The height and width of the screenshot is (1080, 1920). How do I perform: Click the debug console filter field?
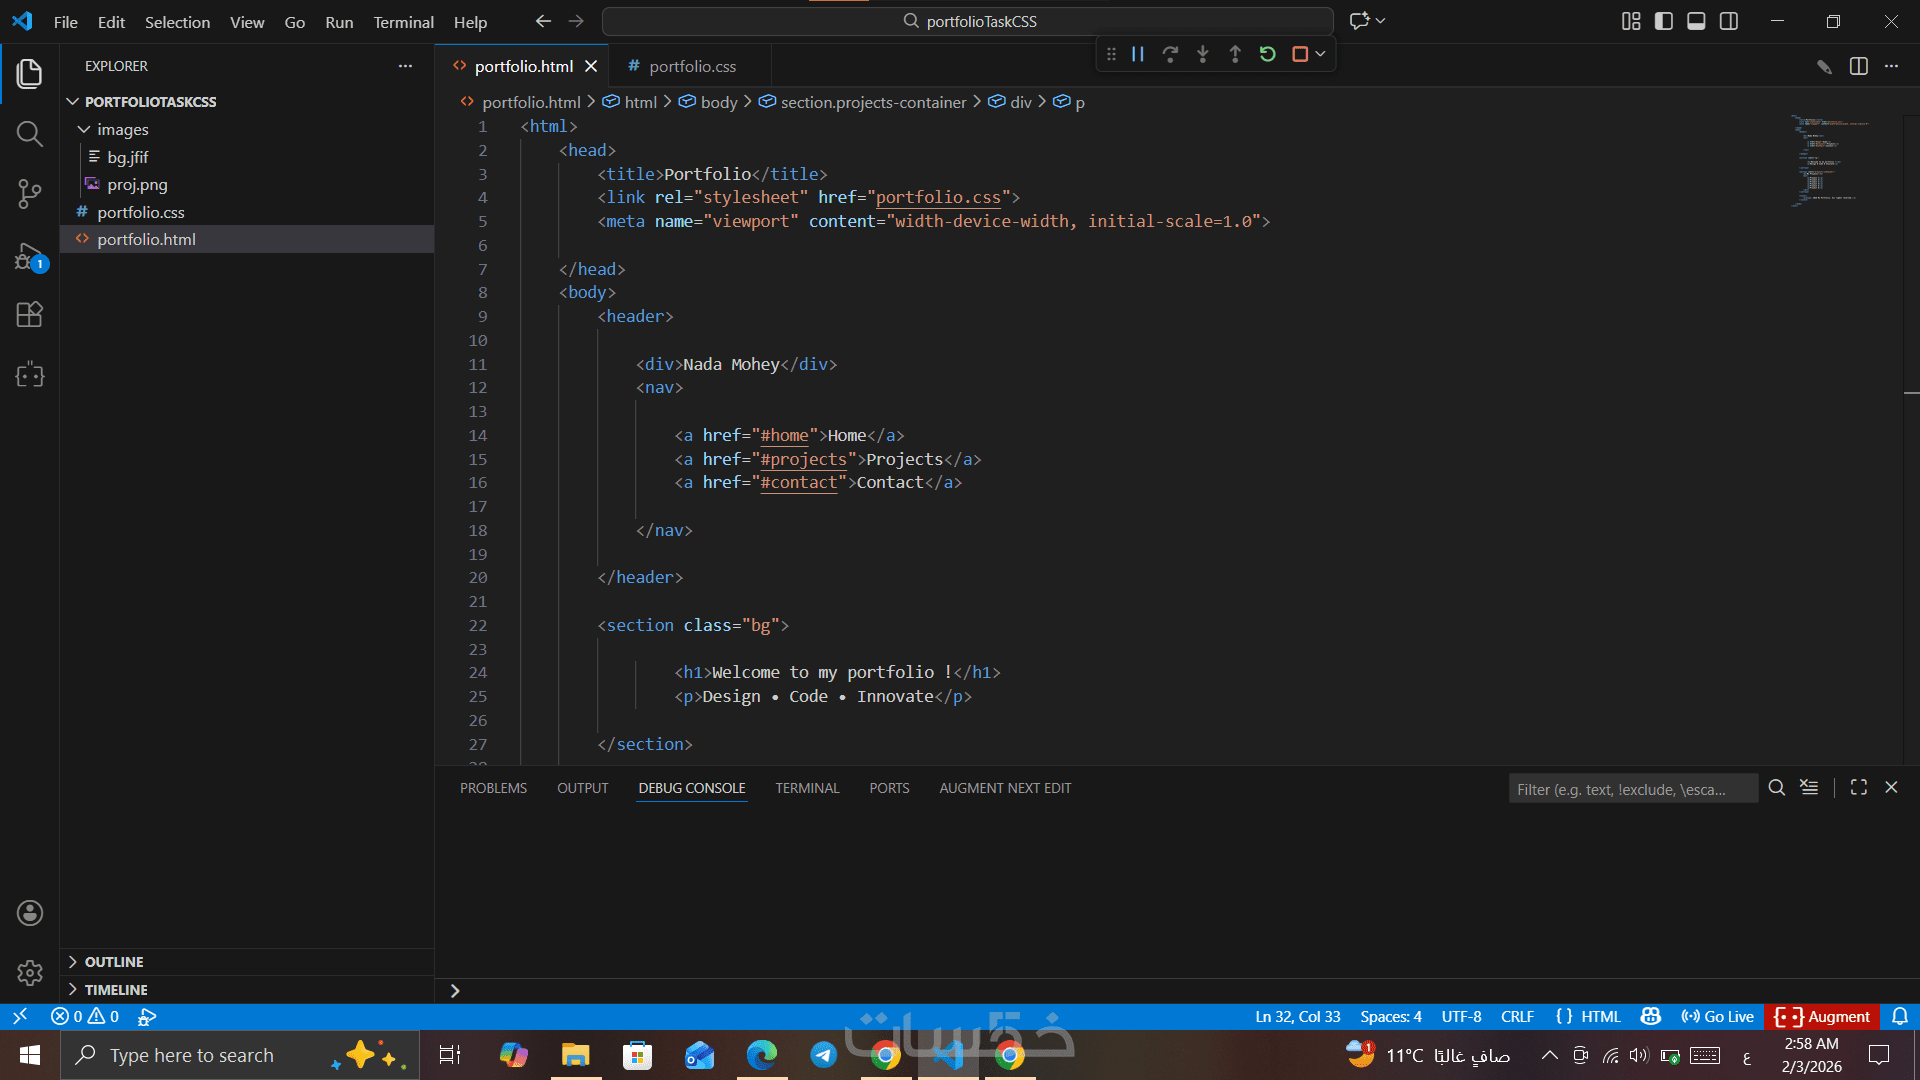click(x=1631, y=789)
